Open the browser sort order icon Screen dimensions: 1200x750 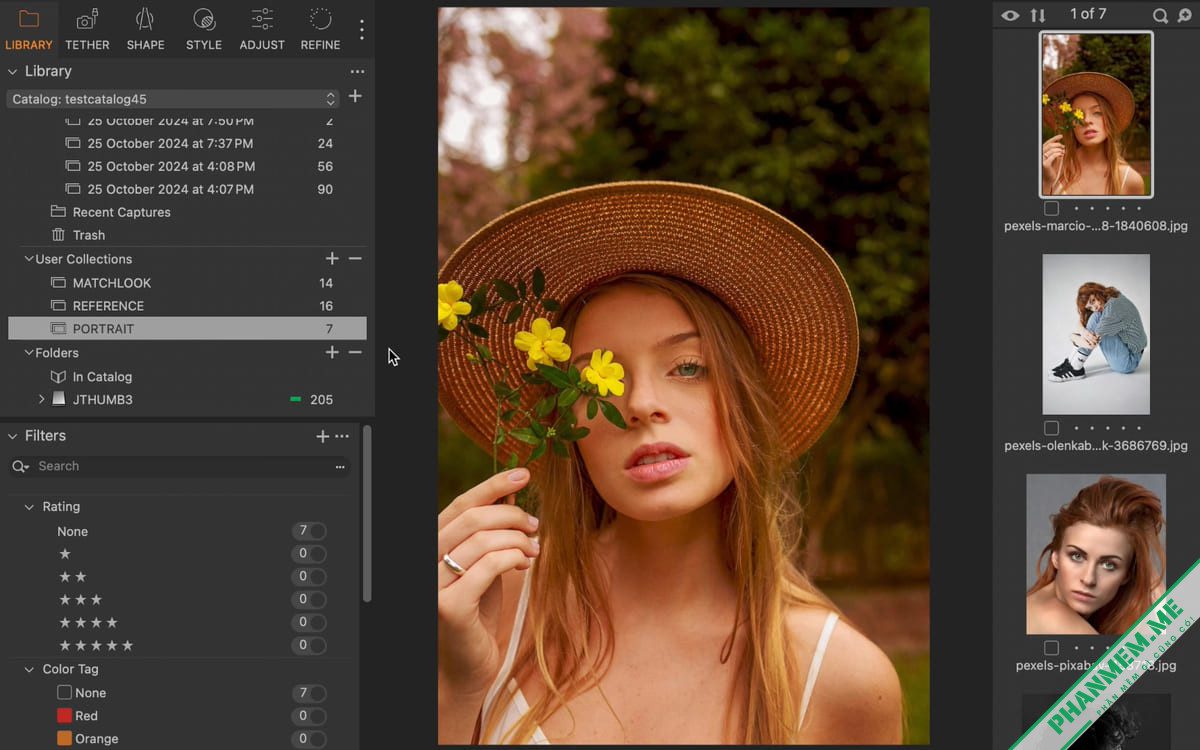click(1038, 15)
